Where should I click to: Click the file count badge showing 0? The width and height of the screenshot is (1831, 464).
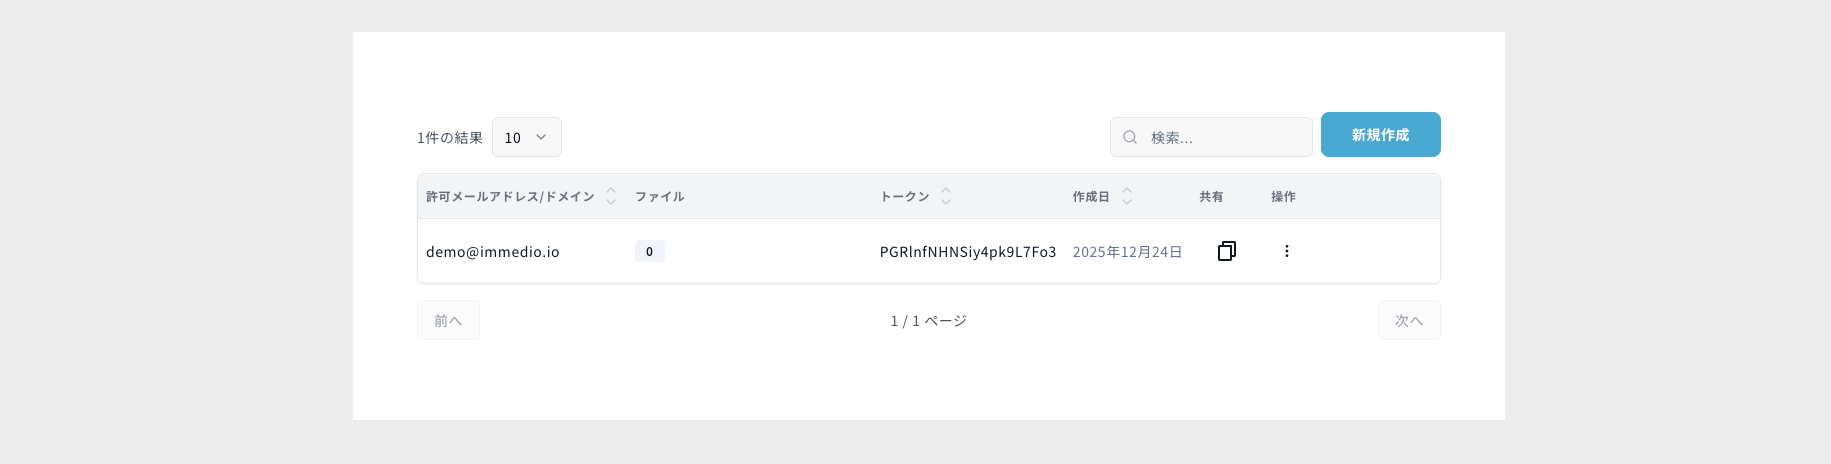point(649,252)
